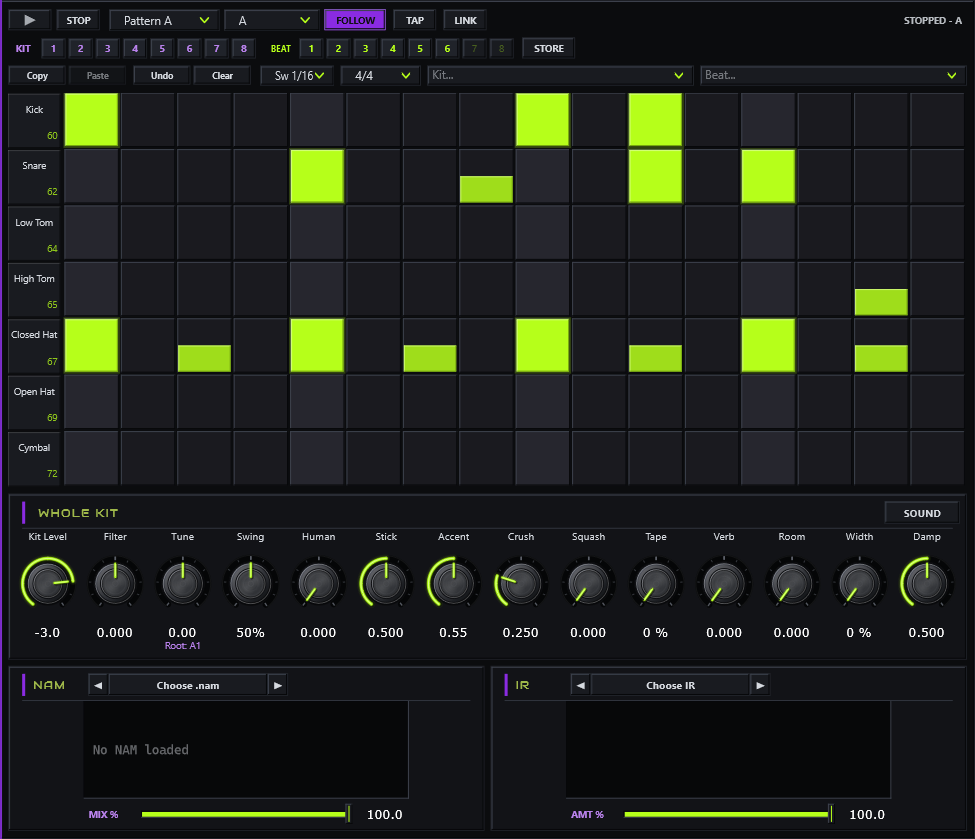Go to next IR arrow

coord(760,685)
